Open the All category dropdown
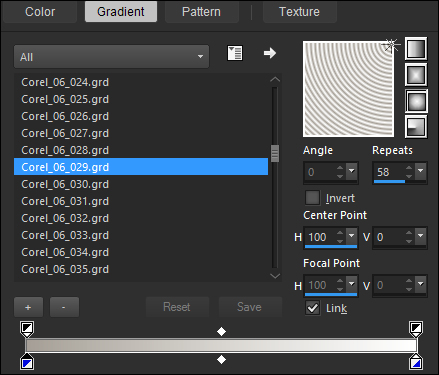The image size is (439, 375). 111,57
